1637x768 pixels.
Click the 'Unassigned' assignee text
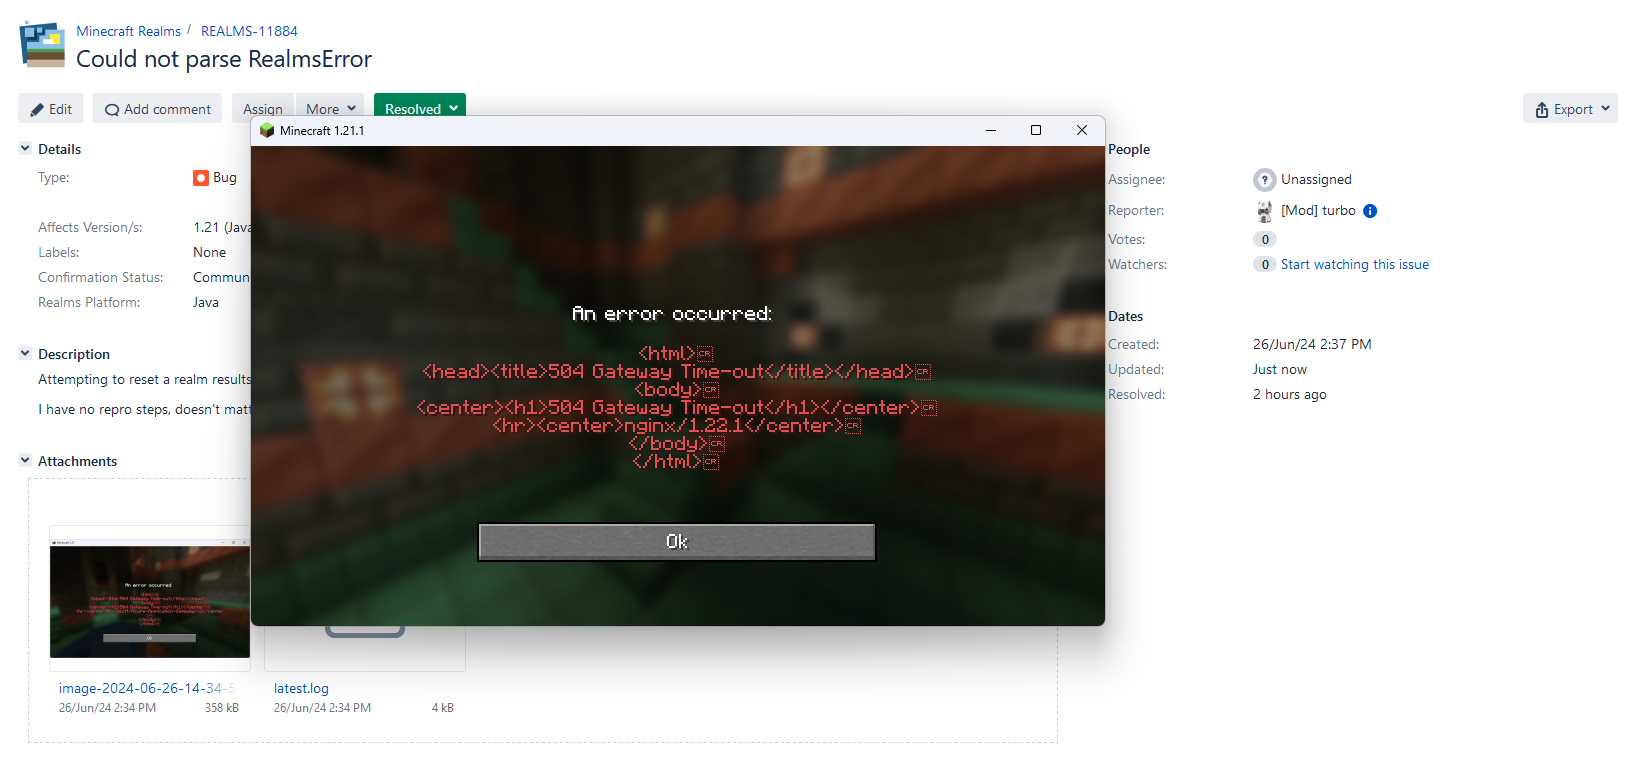point(1316,180)
